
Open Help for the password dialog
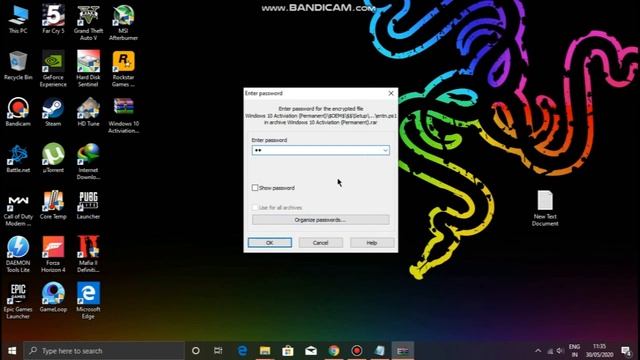372,243
